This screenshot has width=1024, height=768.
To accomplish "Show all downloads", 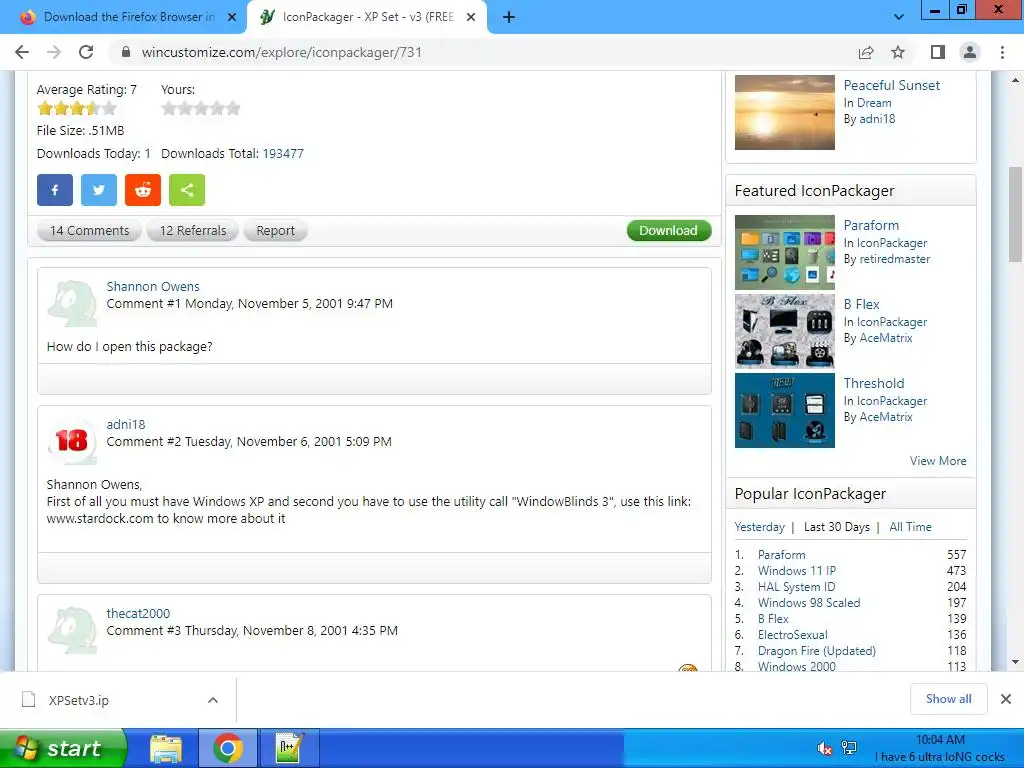I will [x=948, y=699].
